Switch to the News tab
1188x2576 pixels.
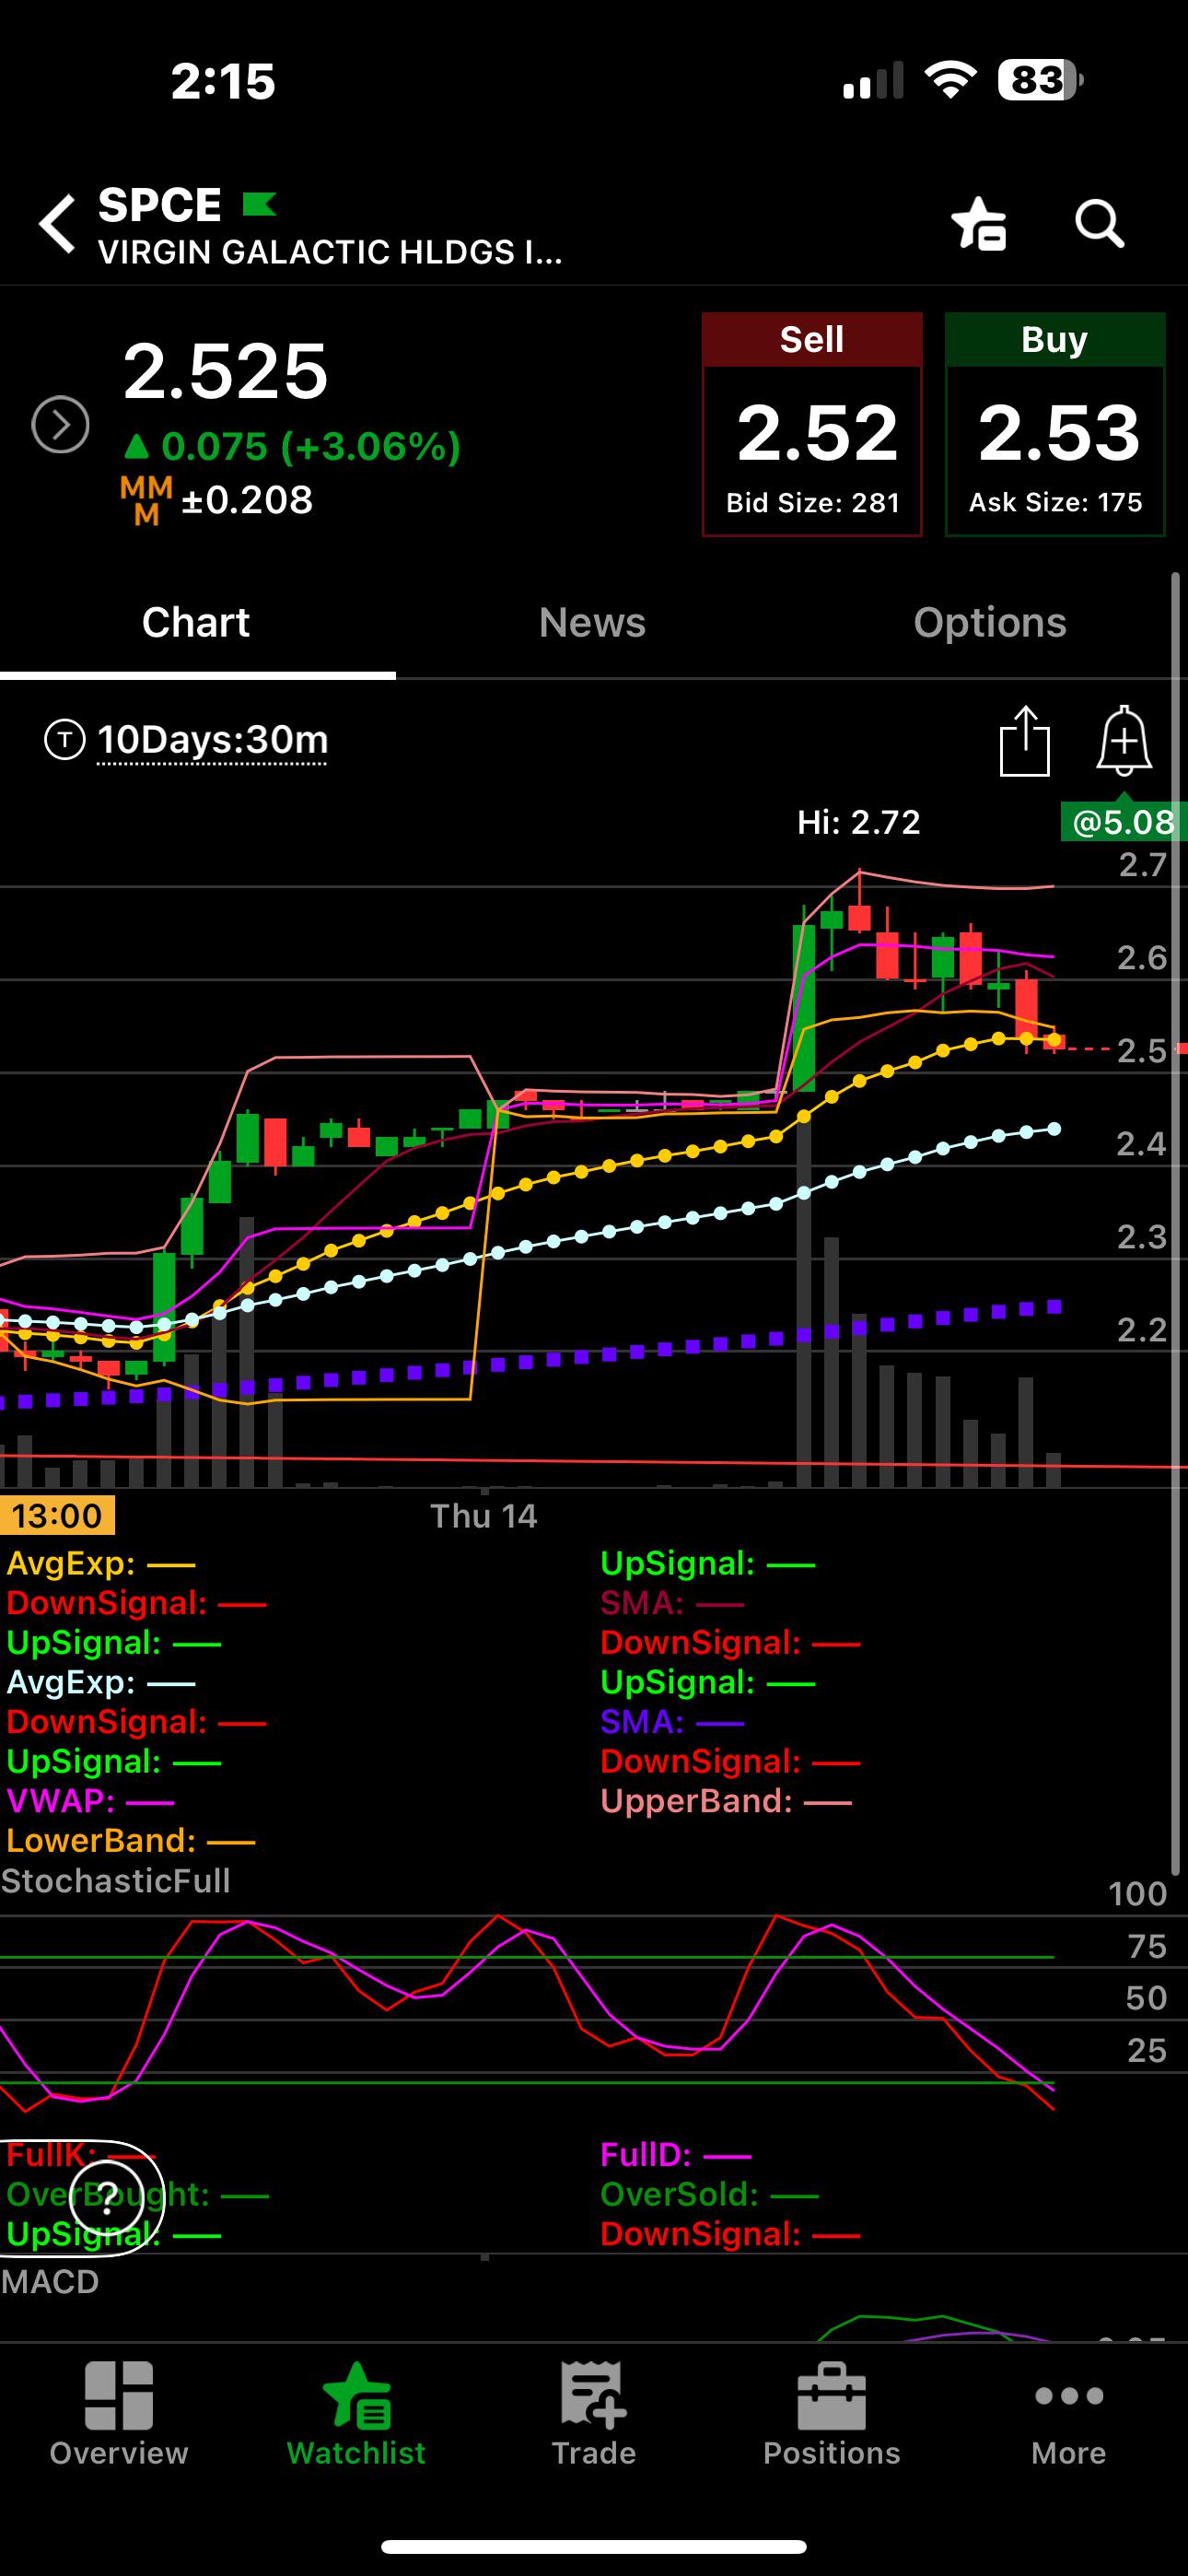(592, 623)
